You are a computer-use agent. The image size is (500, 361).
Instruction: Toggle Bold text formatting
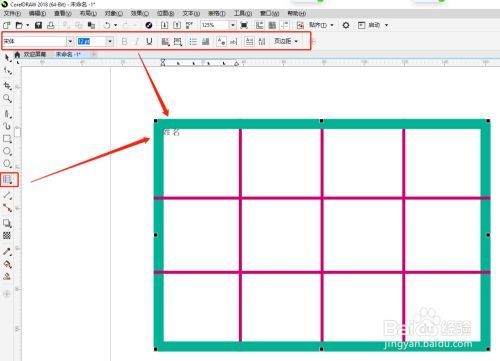click(x=124, y=41)
